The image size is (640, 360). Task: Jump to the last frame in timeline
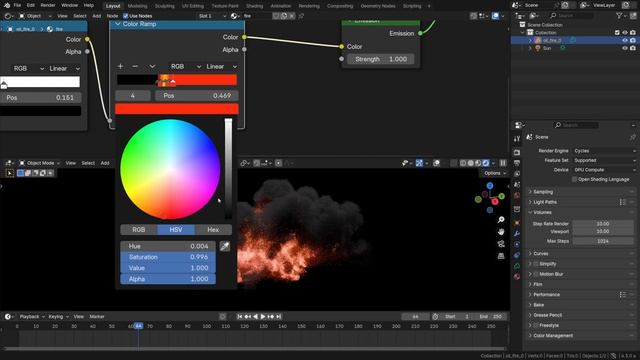click(x=278, y=316)
